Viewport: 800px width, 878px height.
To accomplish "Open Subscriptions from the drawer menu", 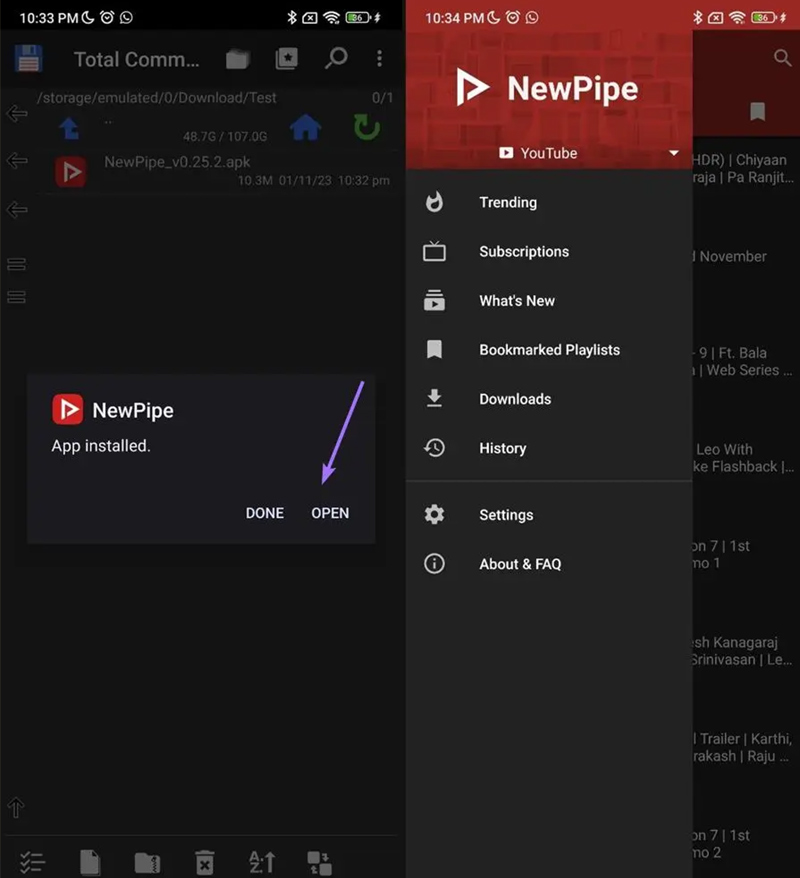I will click(x=523, y=252).
